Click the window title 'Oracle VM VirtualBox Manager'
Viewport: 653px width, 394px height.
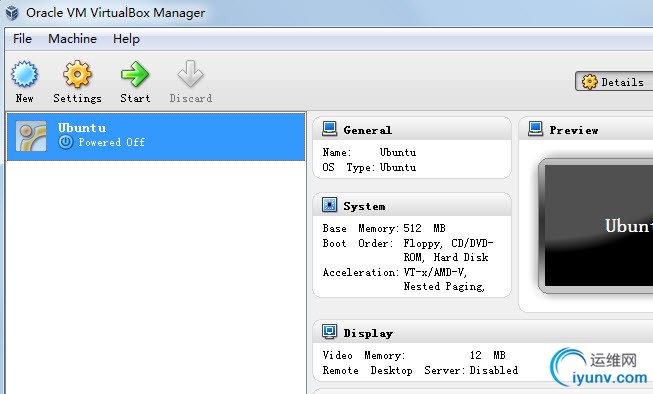click(115, 13)
